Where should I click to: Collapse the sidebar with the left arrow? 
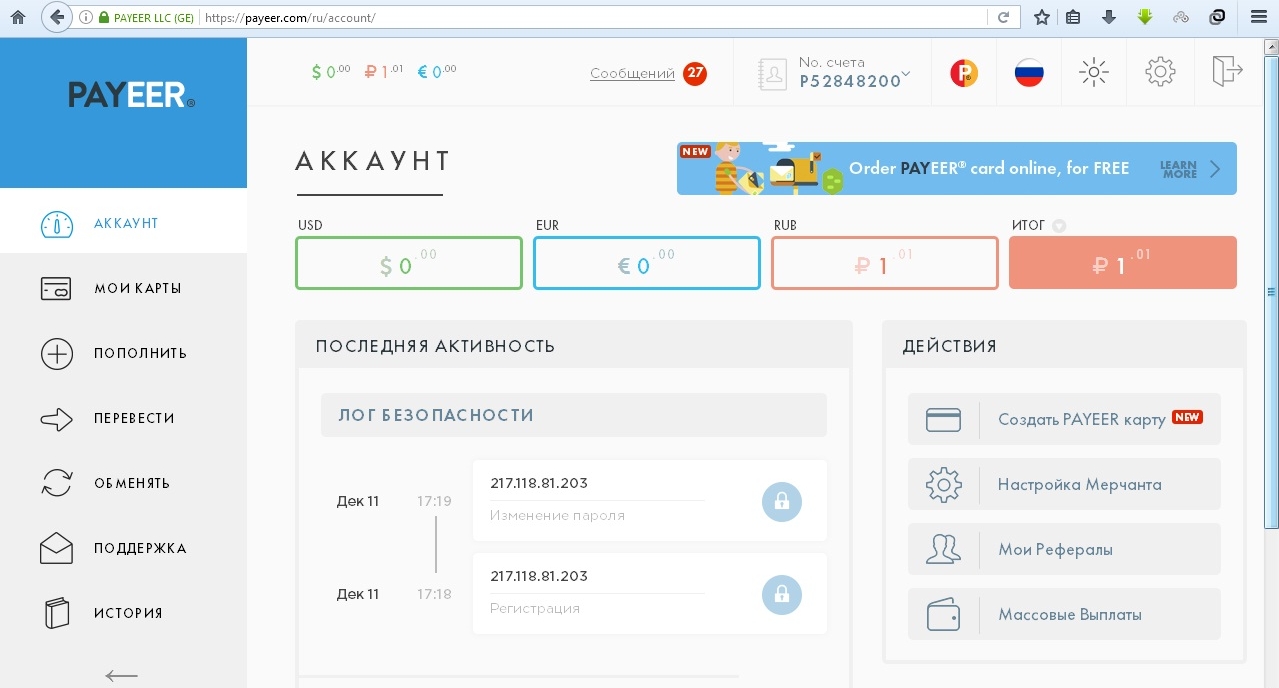pyautogui.click(x=121, y=675)
